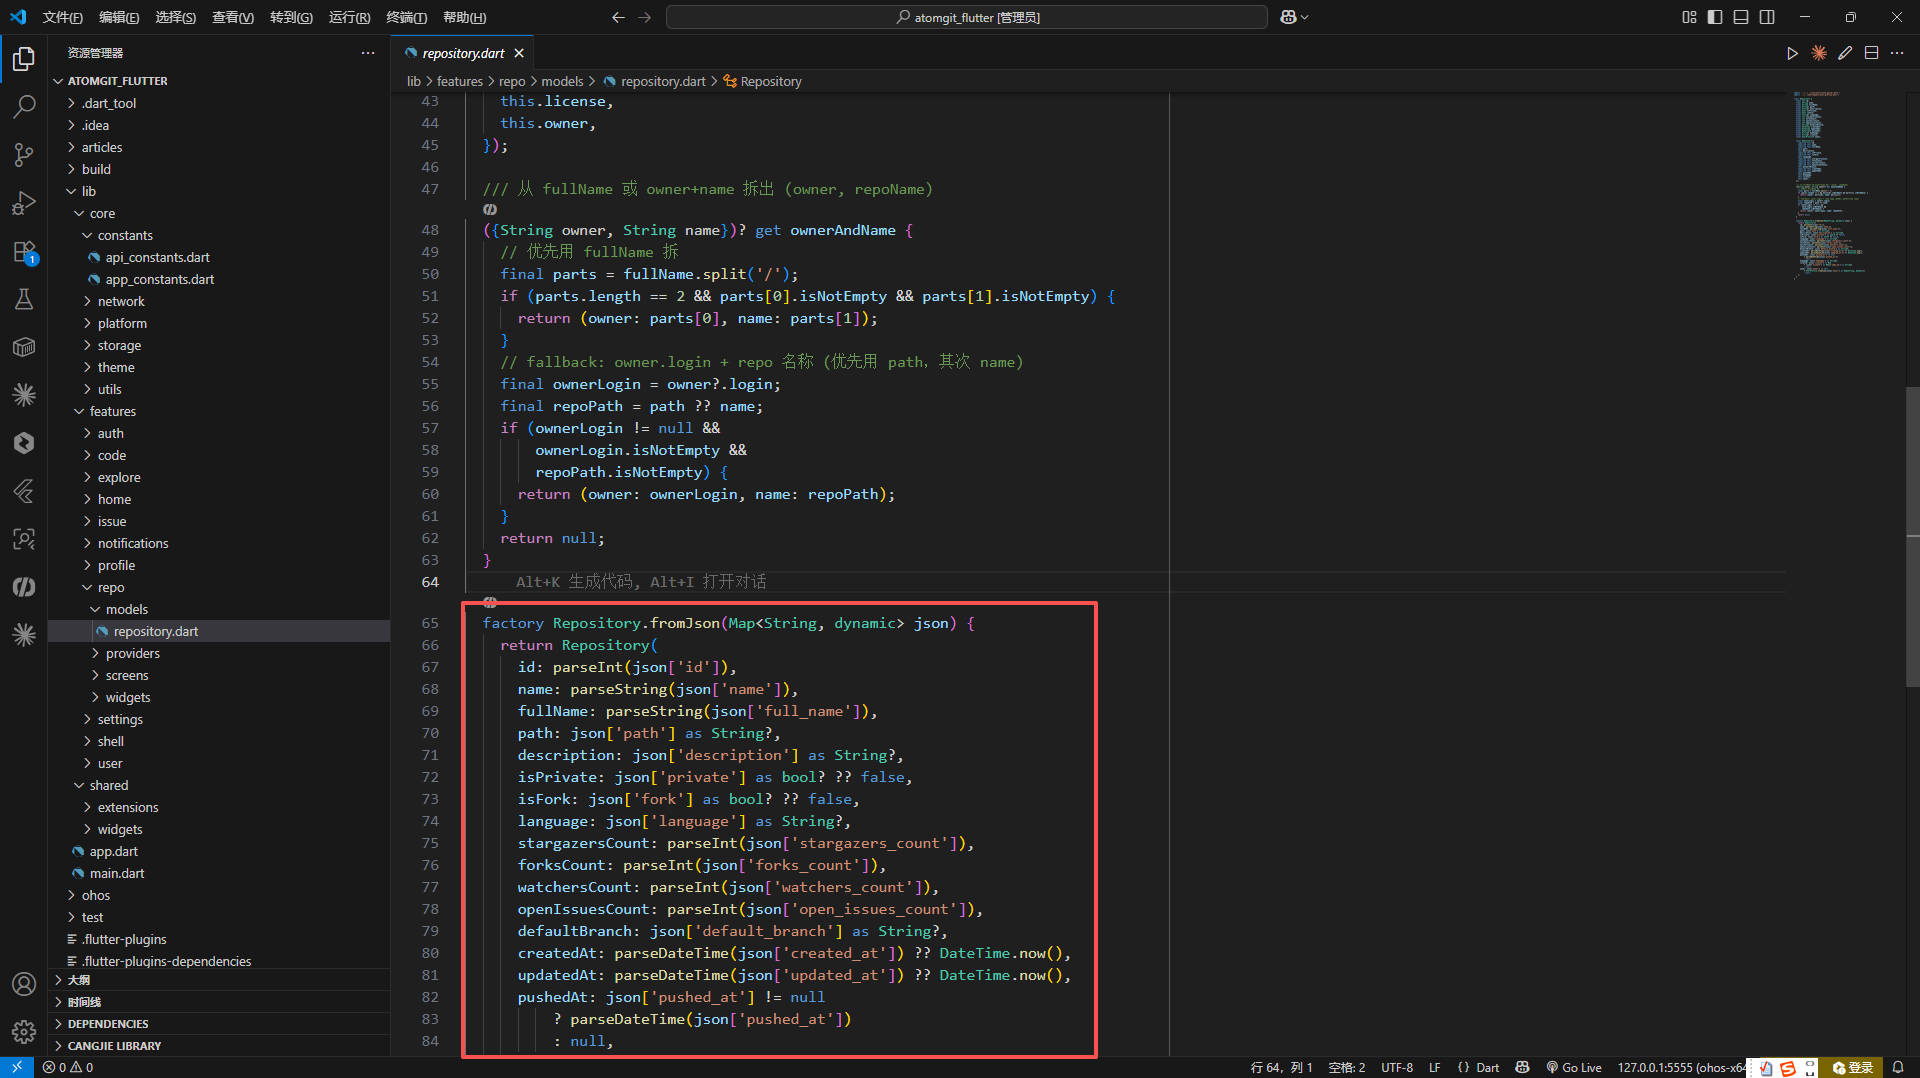Expand the 大纲 outline section
This screenshot has width=1920, height=1078.
pos(219,979)
